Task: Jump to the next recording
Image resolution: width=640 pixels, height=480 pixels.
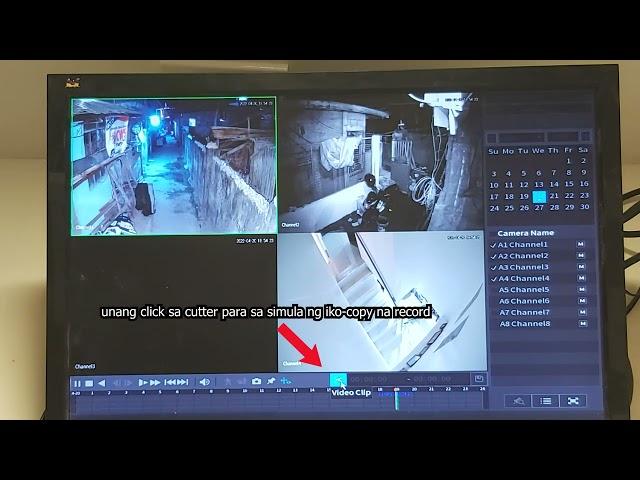Action: coord(182,382)
